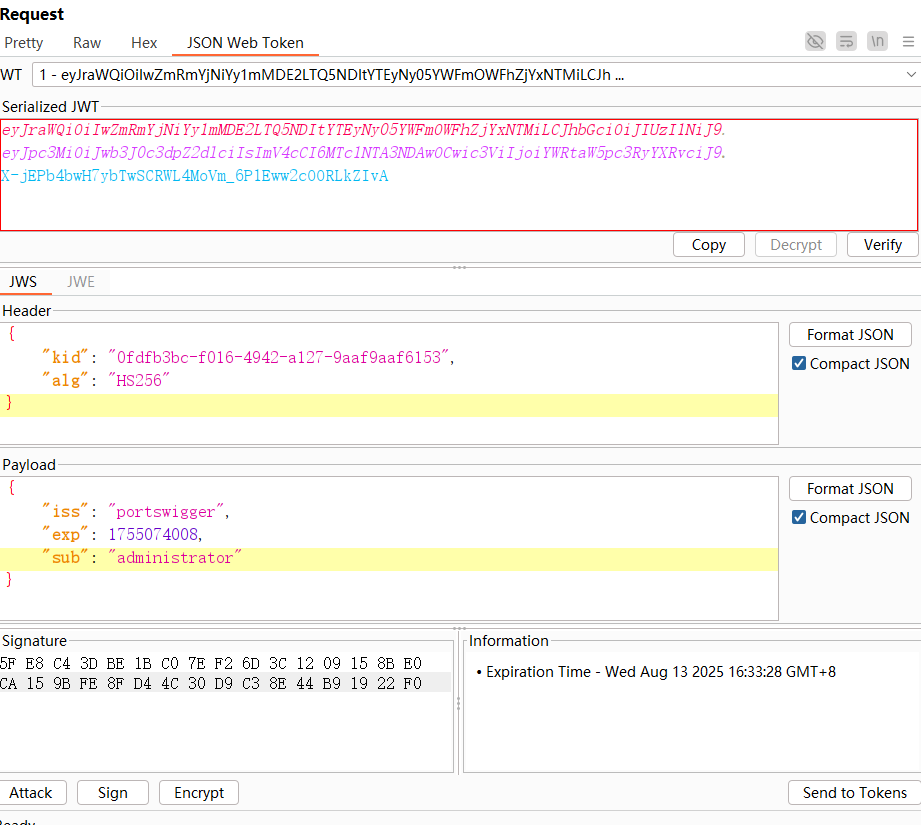The image size is (921, 825).
Task: Click the "sub" administrator value in Payload
Action: [x=174, y=558]
